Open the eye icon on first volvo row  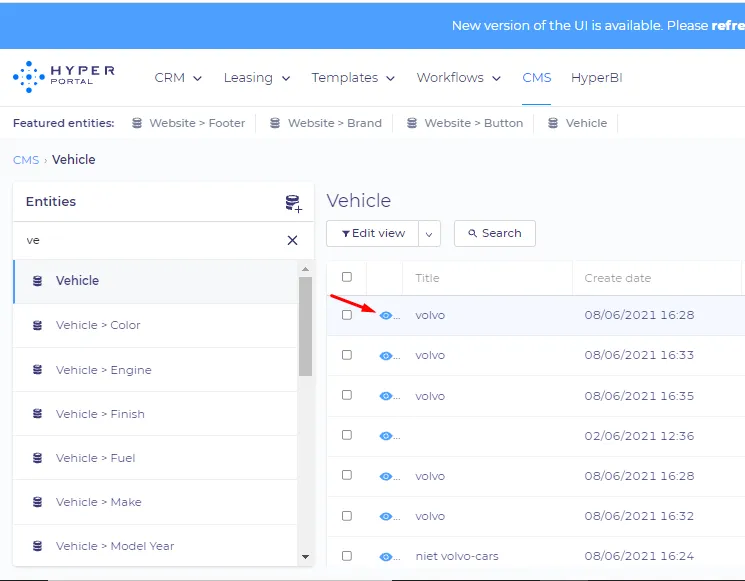click(x=386, y=315)
